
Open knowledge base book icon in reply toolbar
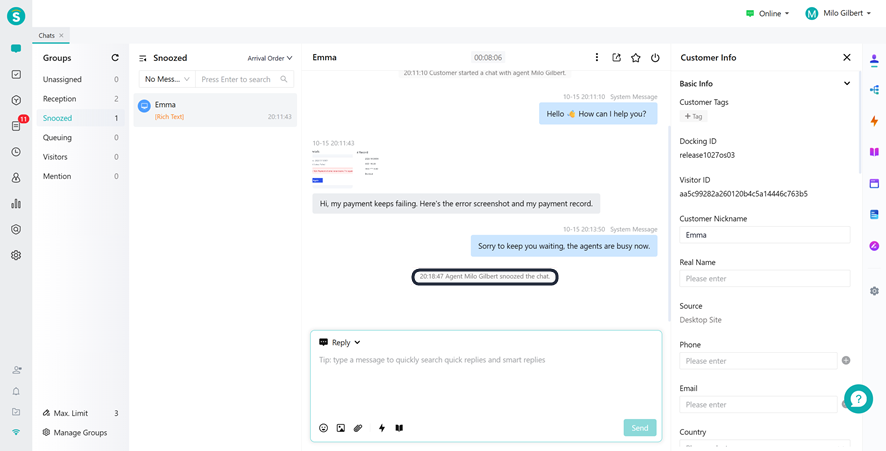pos(399,428)
